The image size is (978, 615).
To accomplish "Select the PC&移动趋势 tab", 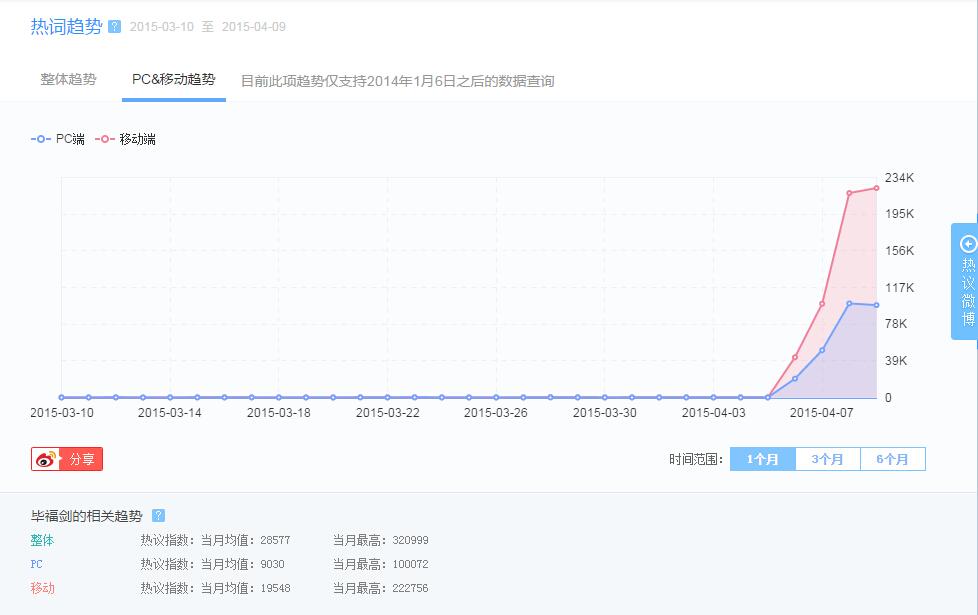I will point(174,80).
